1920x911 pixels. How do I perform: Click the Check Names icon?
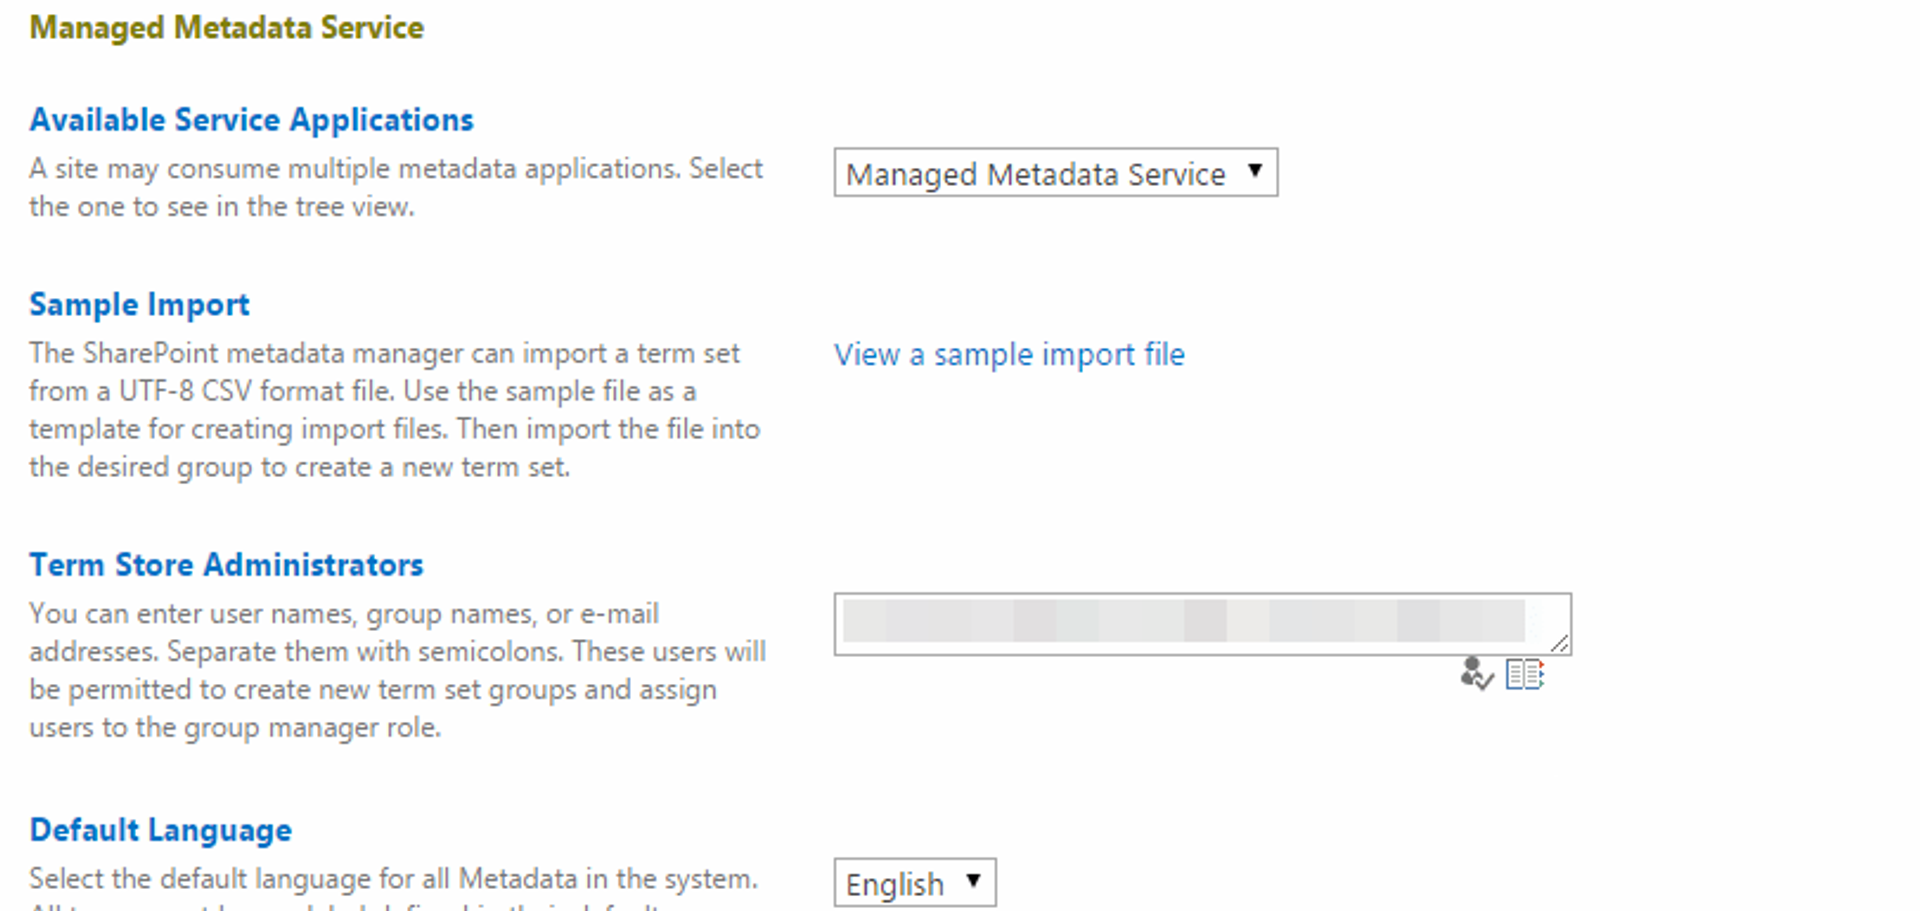click(x=1476, y=674)
